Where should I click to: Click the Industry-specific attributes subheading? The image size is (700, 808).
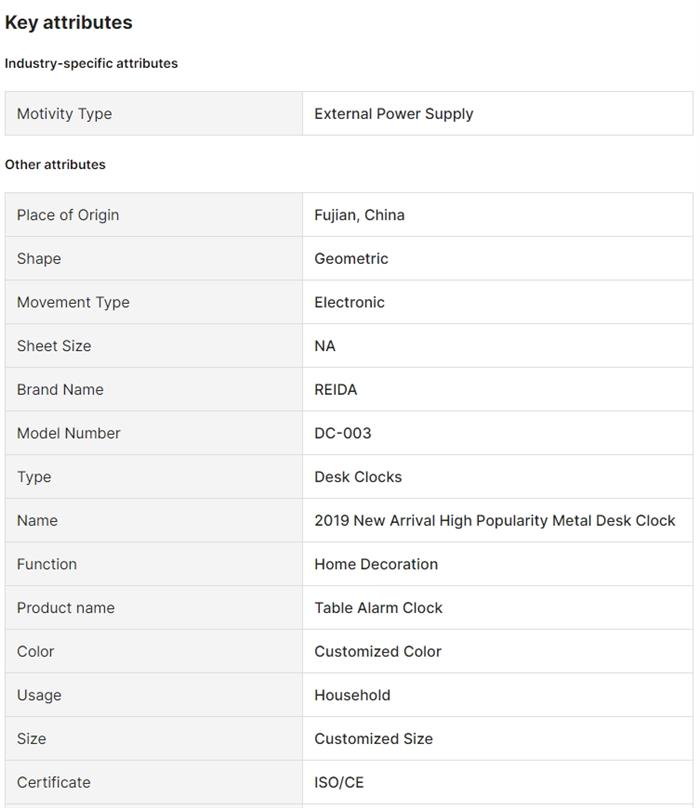[91, 63]
